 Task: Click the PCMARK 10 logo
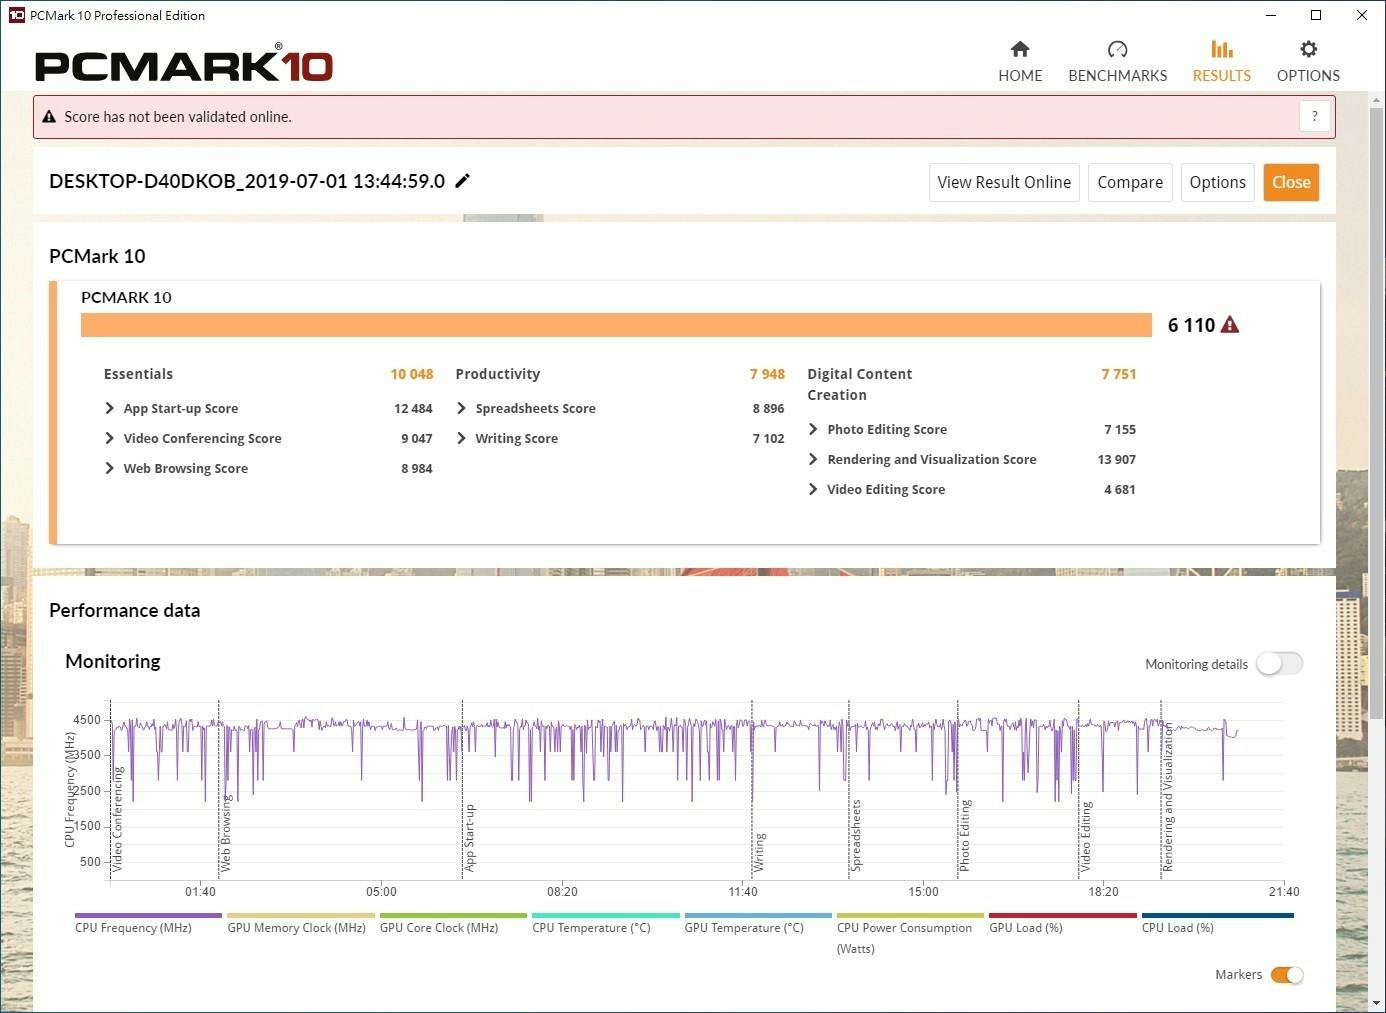click(x=184, y=64)
